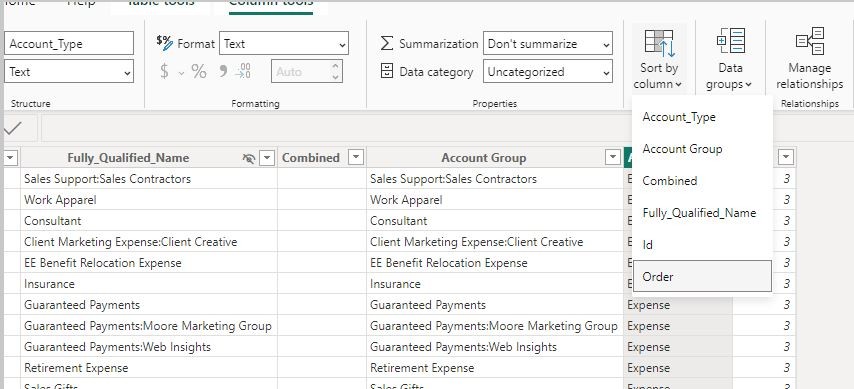
Task: Open Manage relationships
Action: (809, 58)
